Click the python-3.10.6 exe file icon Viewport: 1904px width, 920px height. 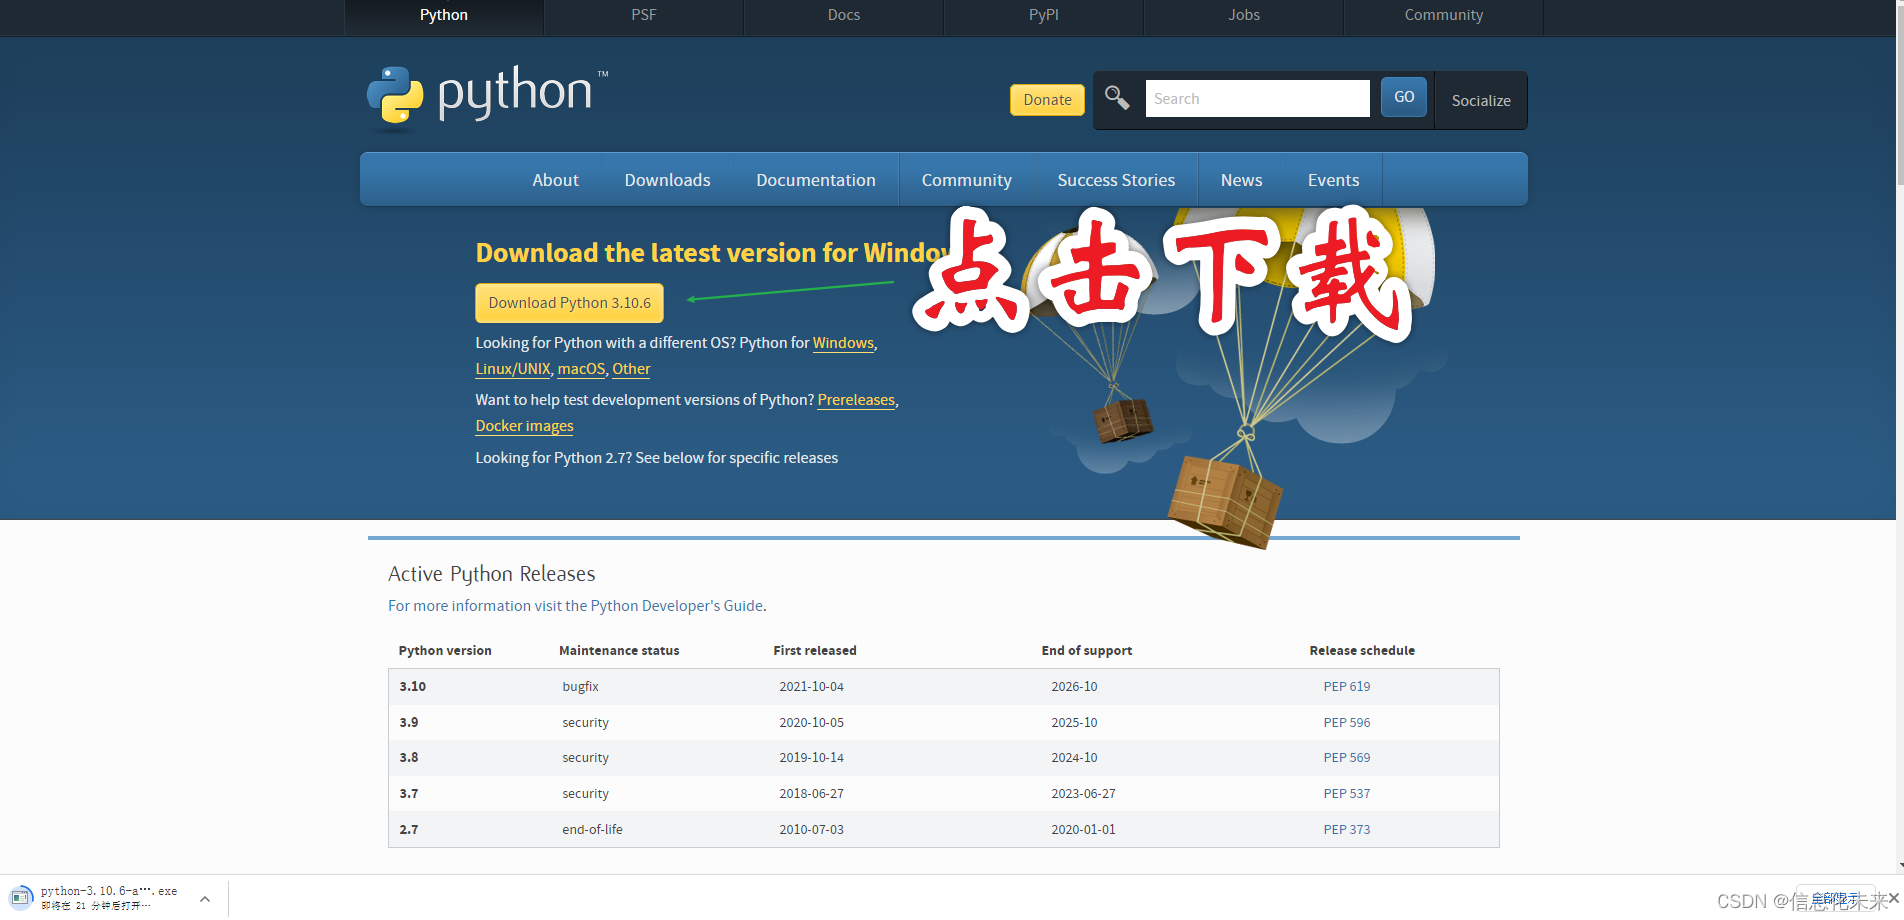point(21,897)
